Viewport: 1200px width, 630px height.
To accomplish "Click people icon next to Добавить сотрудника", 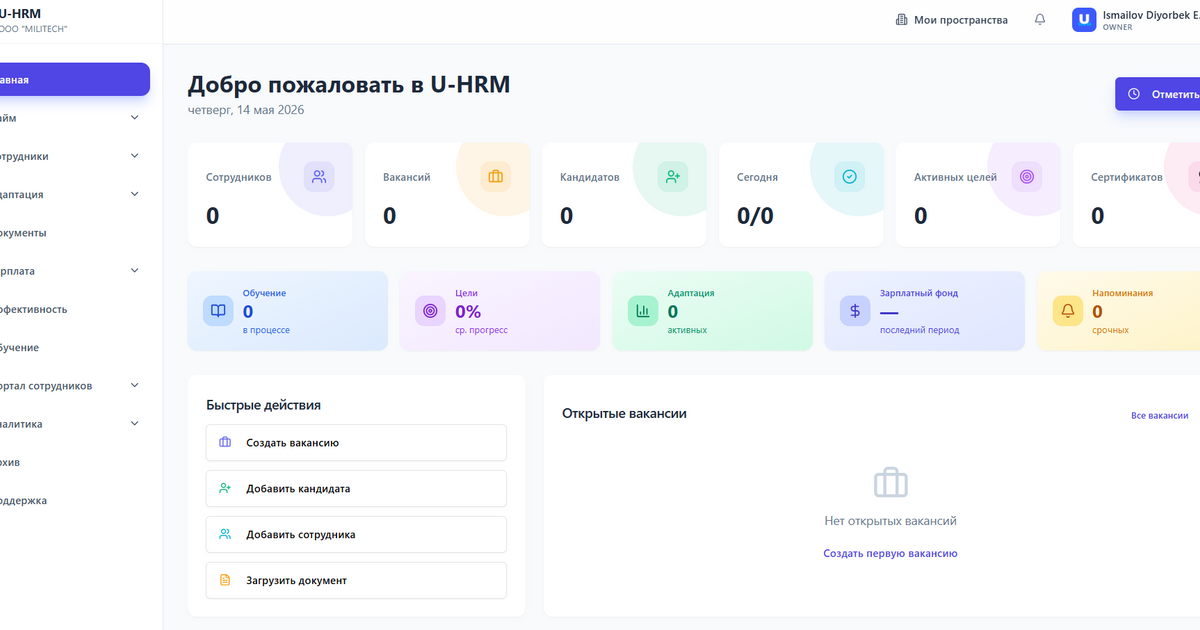I will pyautogui.click(x=225, y=535).
